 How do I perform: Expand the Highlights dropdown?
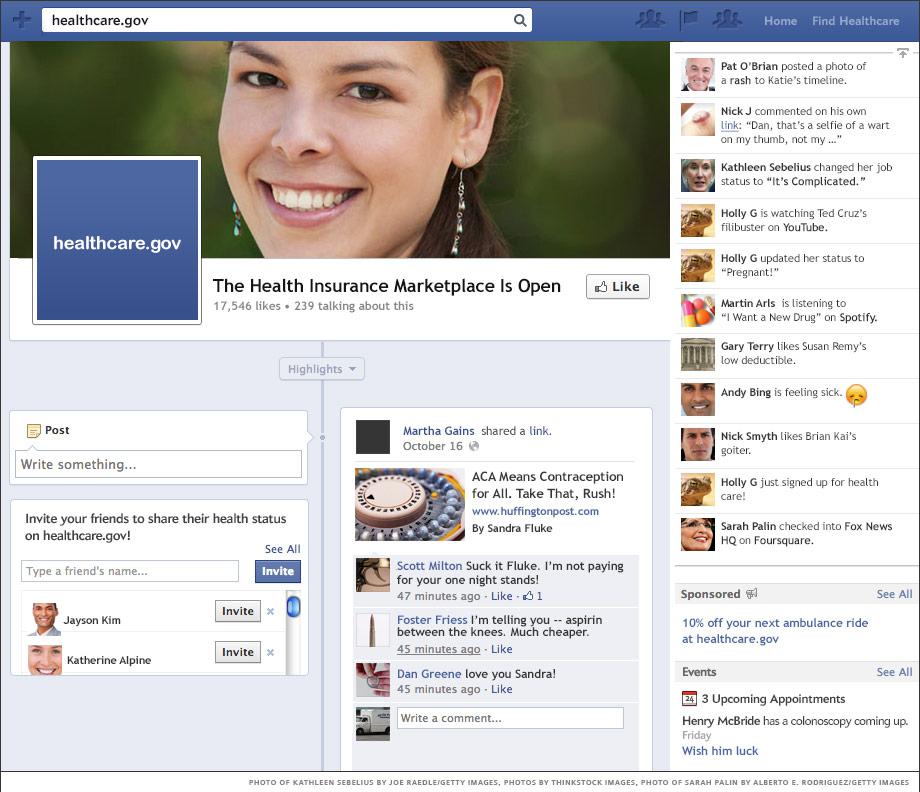[322, 369]
